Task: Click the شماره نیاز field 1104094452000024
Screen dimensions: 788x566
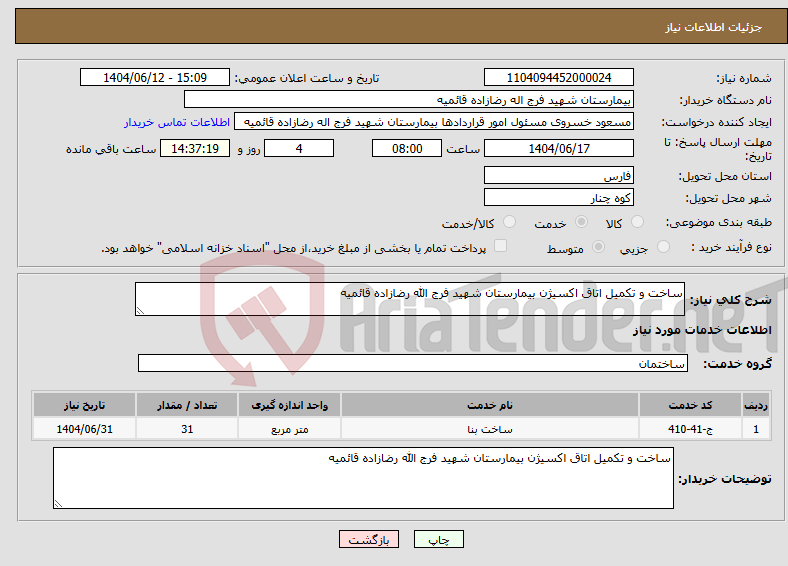Action: [558, 77]
